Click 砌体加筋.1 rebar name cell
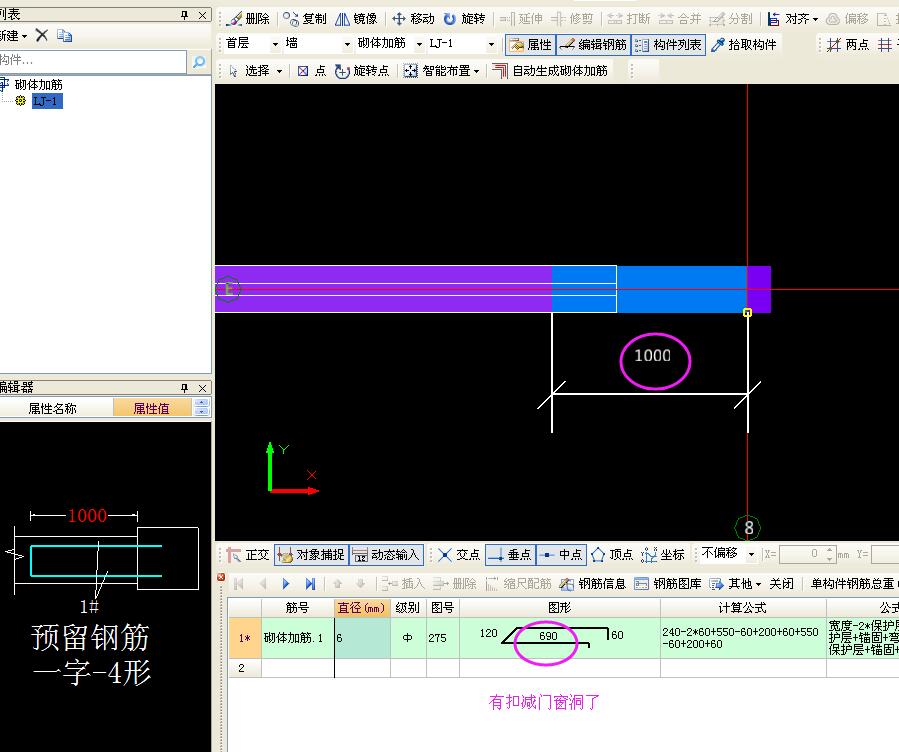 tap(298, 637)
